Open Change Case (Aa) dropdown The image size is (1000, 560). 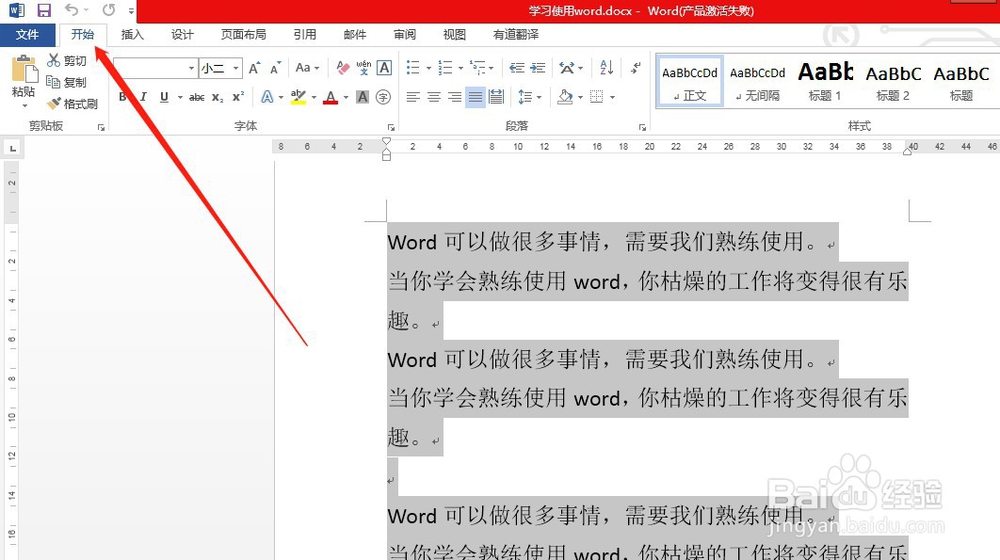pos(307,68)
